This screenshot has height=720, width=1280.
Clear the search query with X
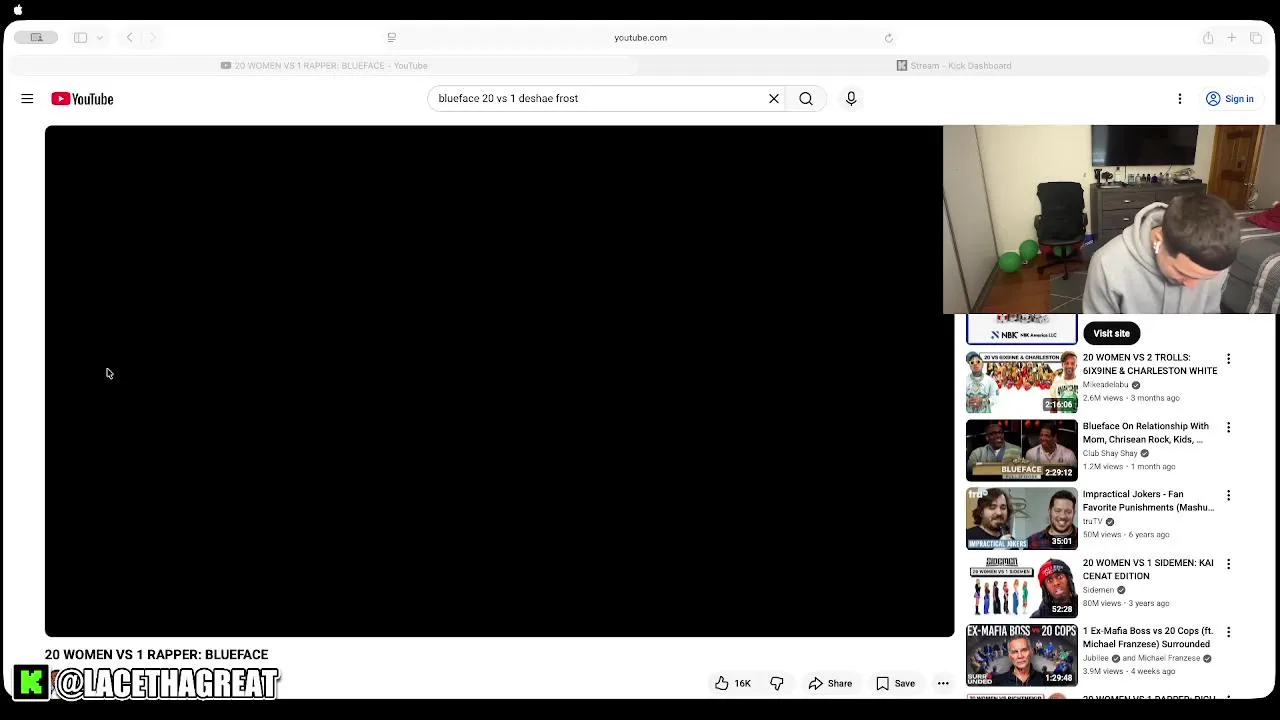click(773, 99)
